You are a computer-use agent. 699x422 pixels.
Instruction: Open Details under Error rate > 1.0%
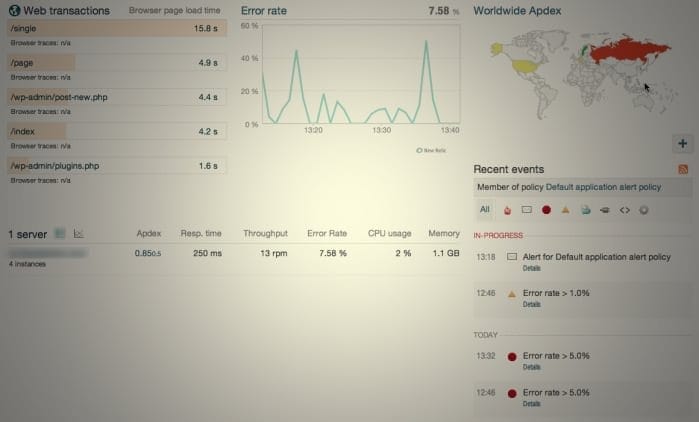[x=531, y=304]
